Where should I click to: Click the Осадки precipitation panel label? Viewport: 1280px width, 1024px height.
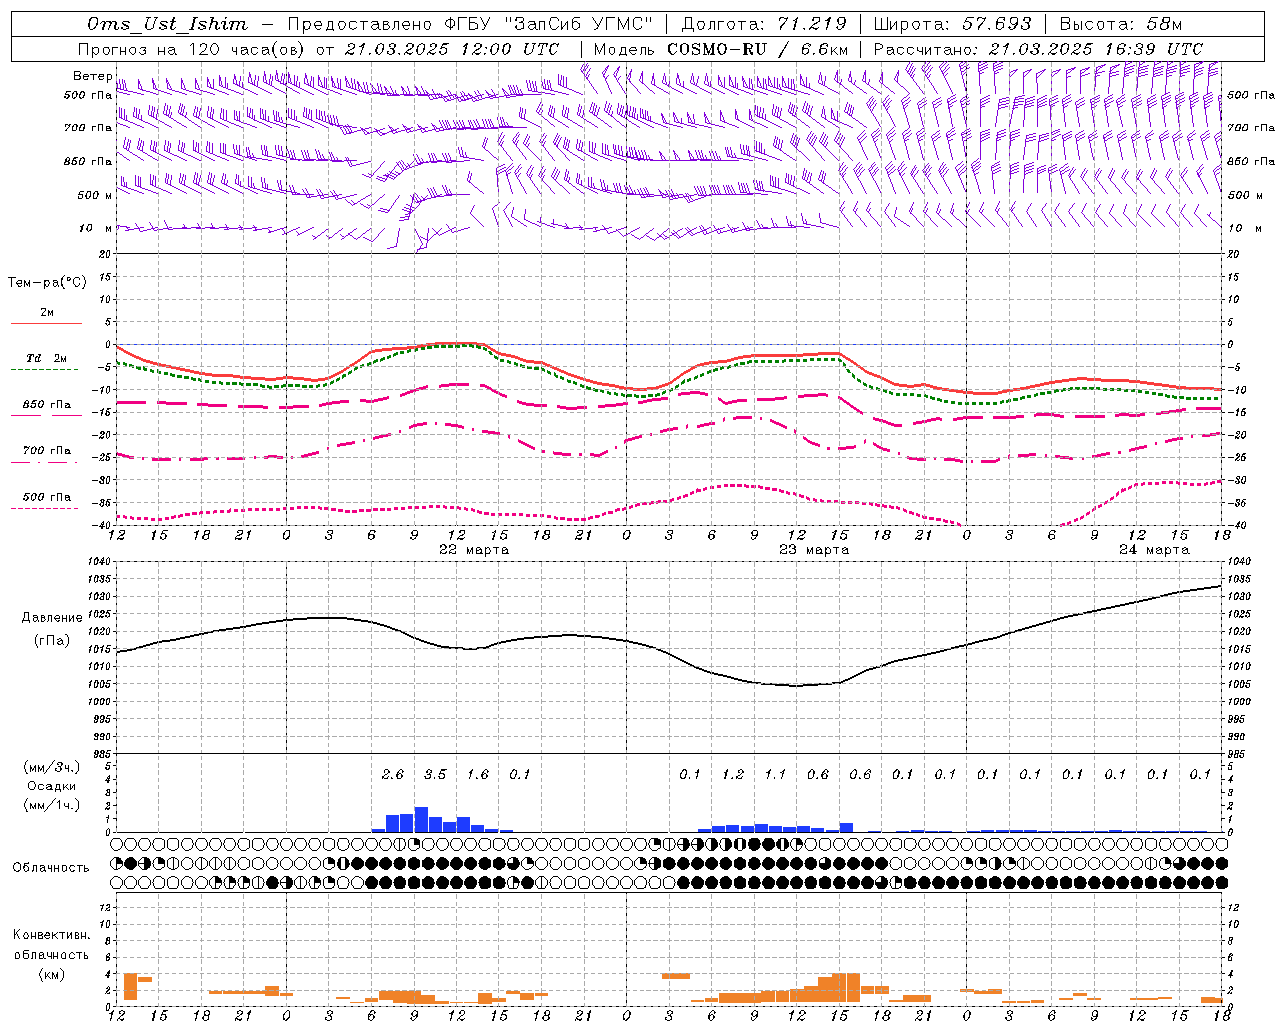51,786
